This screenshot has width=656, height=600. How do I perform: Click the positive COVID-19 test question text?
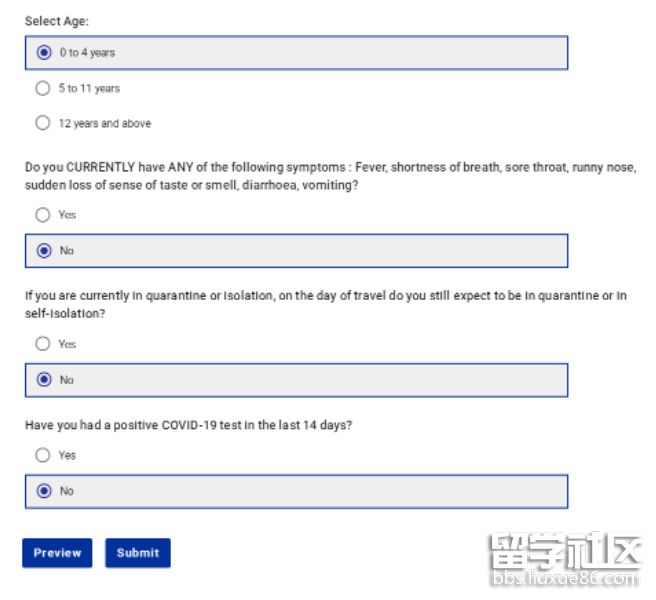point(189,425)
